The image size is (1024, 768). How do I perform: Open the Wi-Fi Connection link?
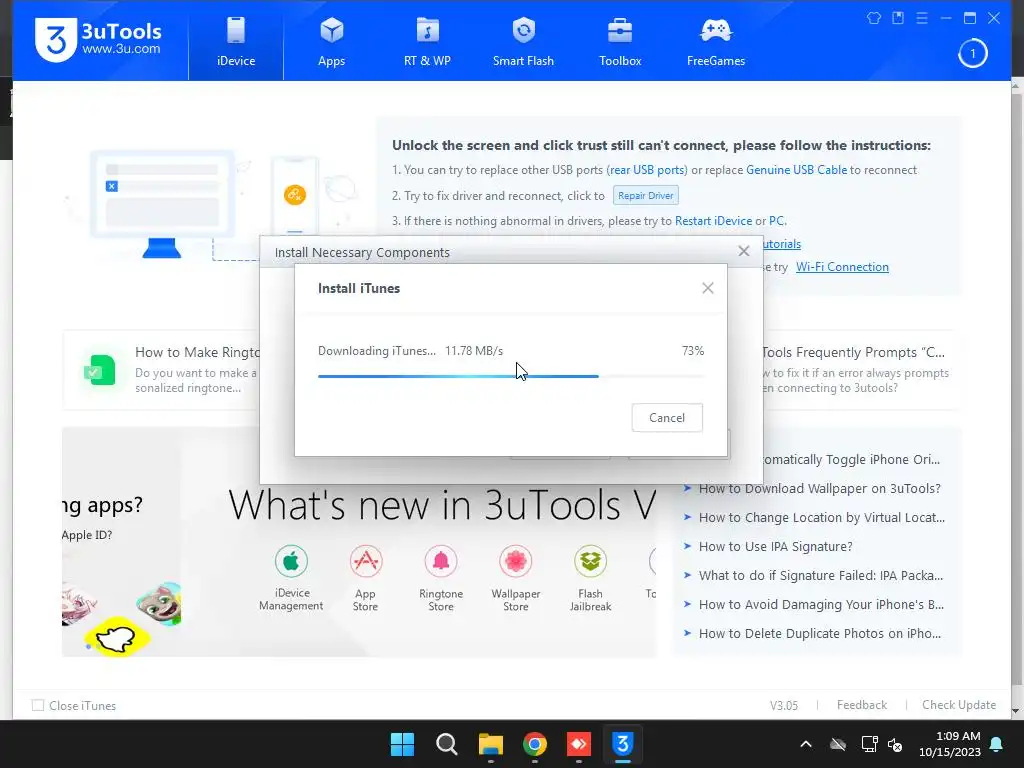point(842,266)
